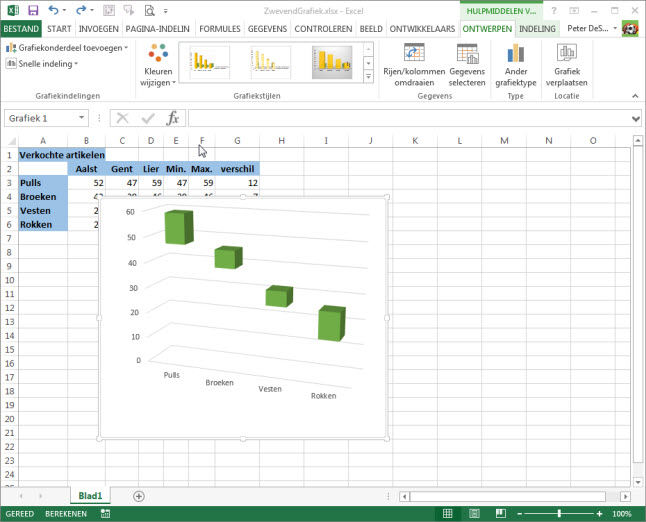Click the user avatar picture

pyautogui.click(x=630, y=28)
